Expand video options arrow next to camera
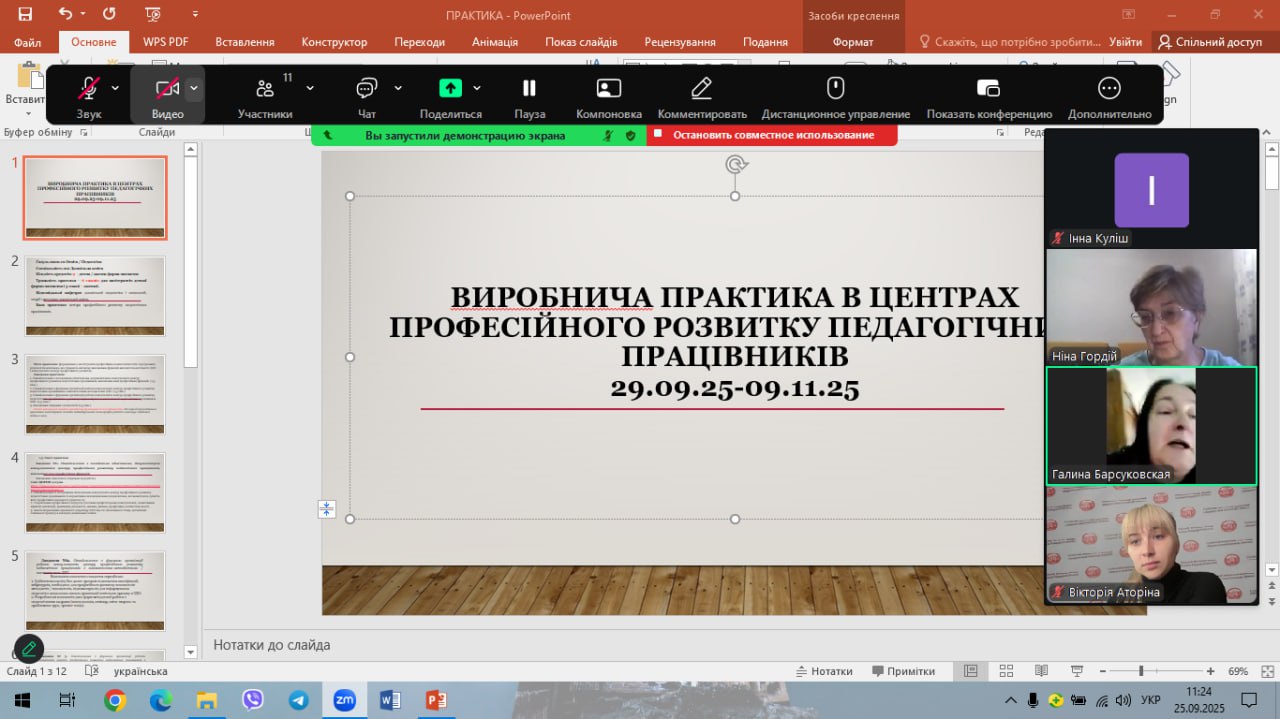Viewport: 1280px width, 719px height. (x=194, y=88)
